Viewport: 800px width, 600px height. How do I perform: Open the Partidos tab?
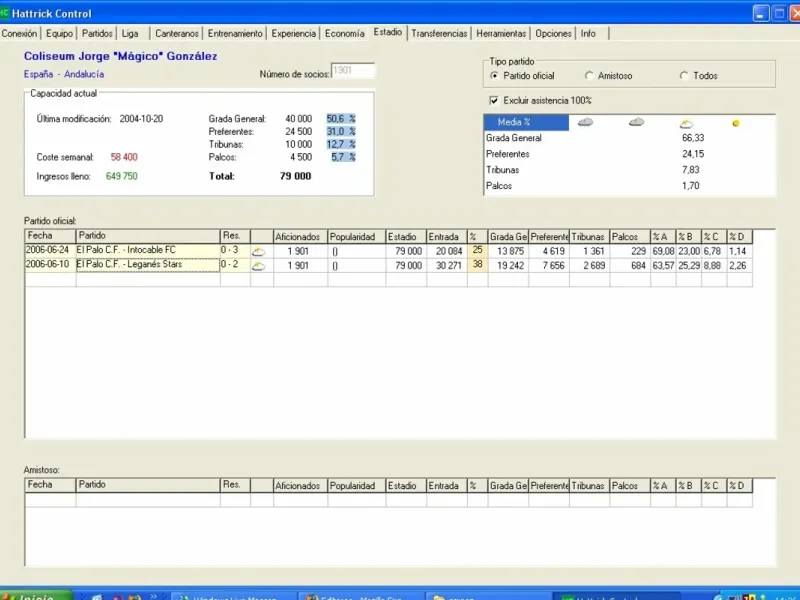tap(97, 34)
